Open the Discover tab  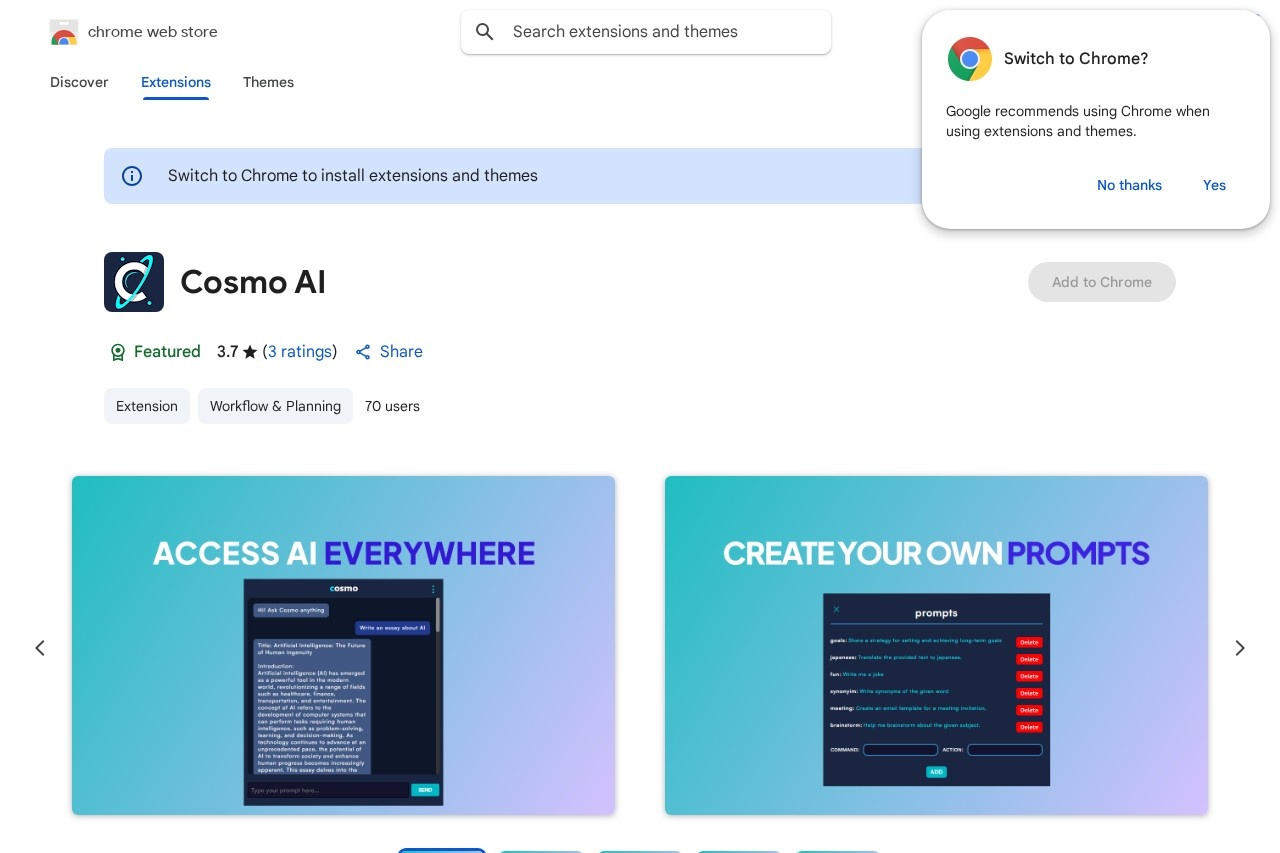79,82
